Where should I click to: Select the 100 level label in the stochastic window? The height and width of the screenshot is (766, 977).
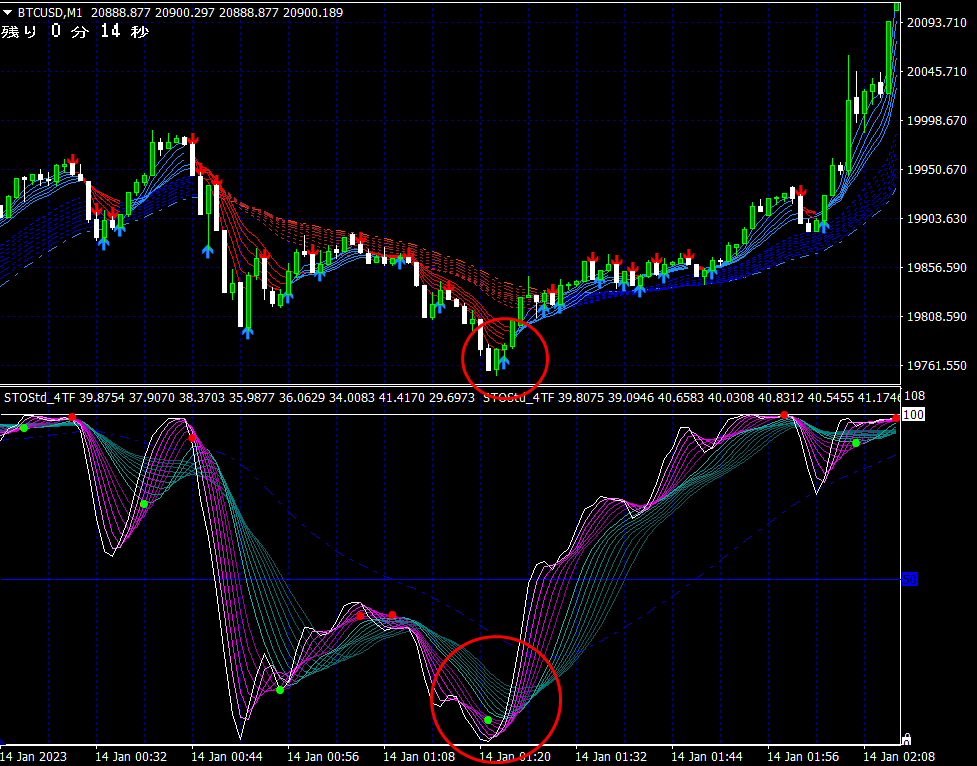(913, 414)
